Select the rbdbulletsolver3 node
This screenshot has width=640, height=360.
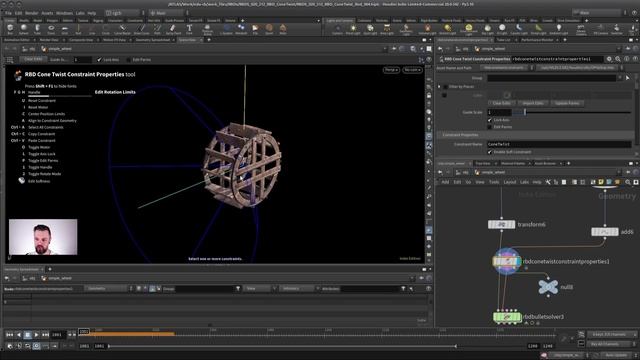pos(507,317)
